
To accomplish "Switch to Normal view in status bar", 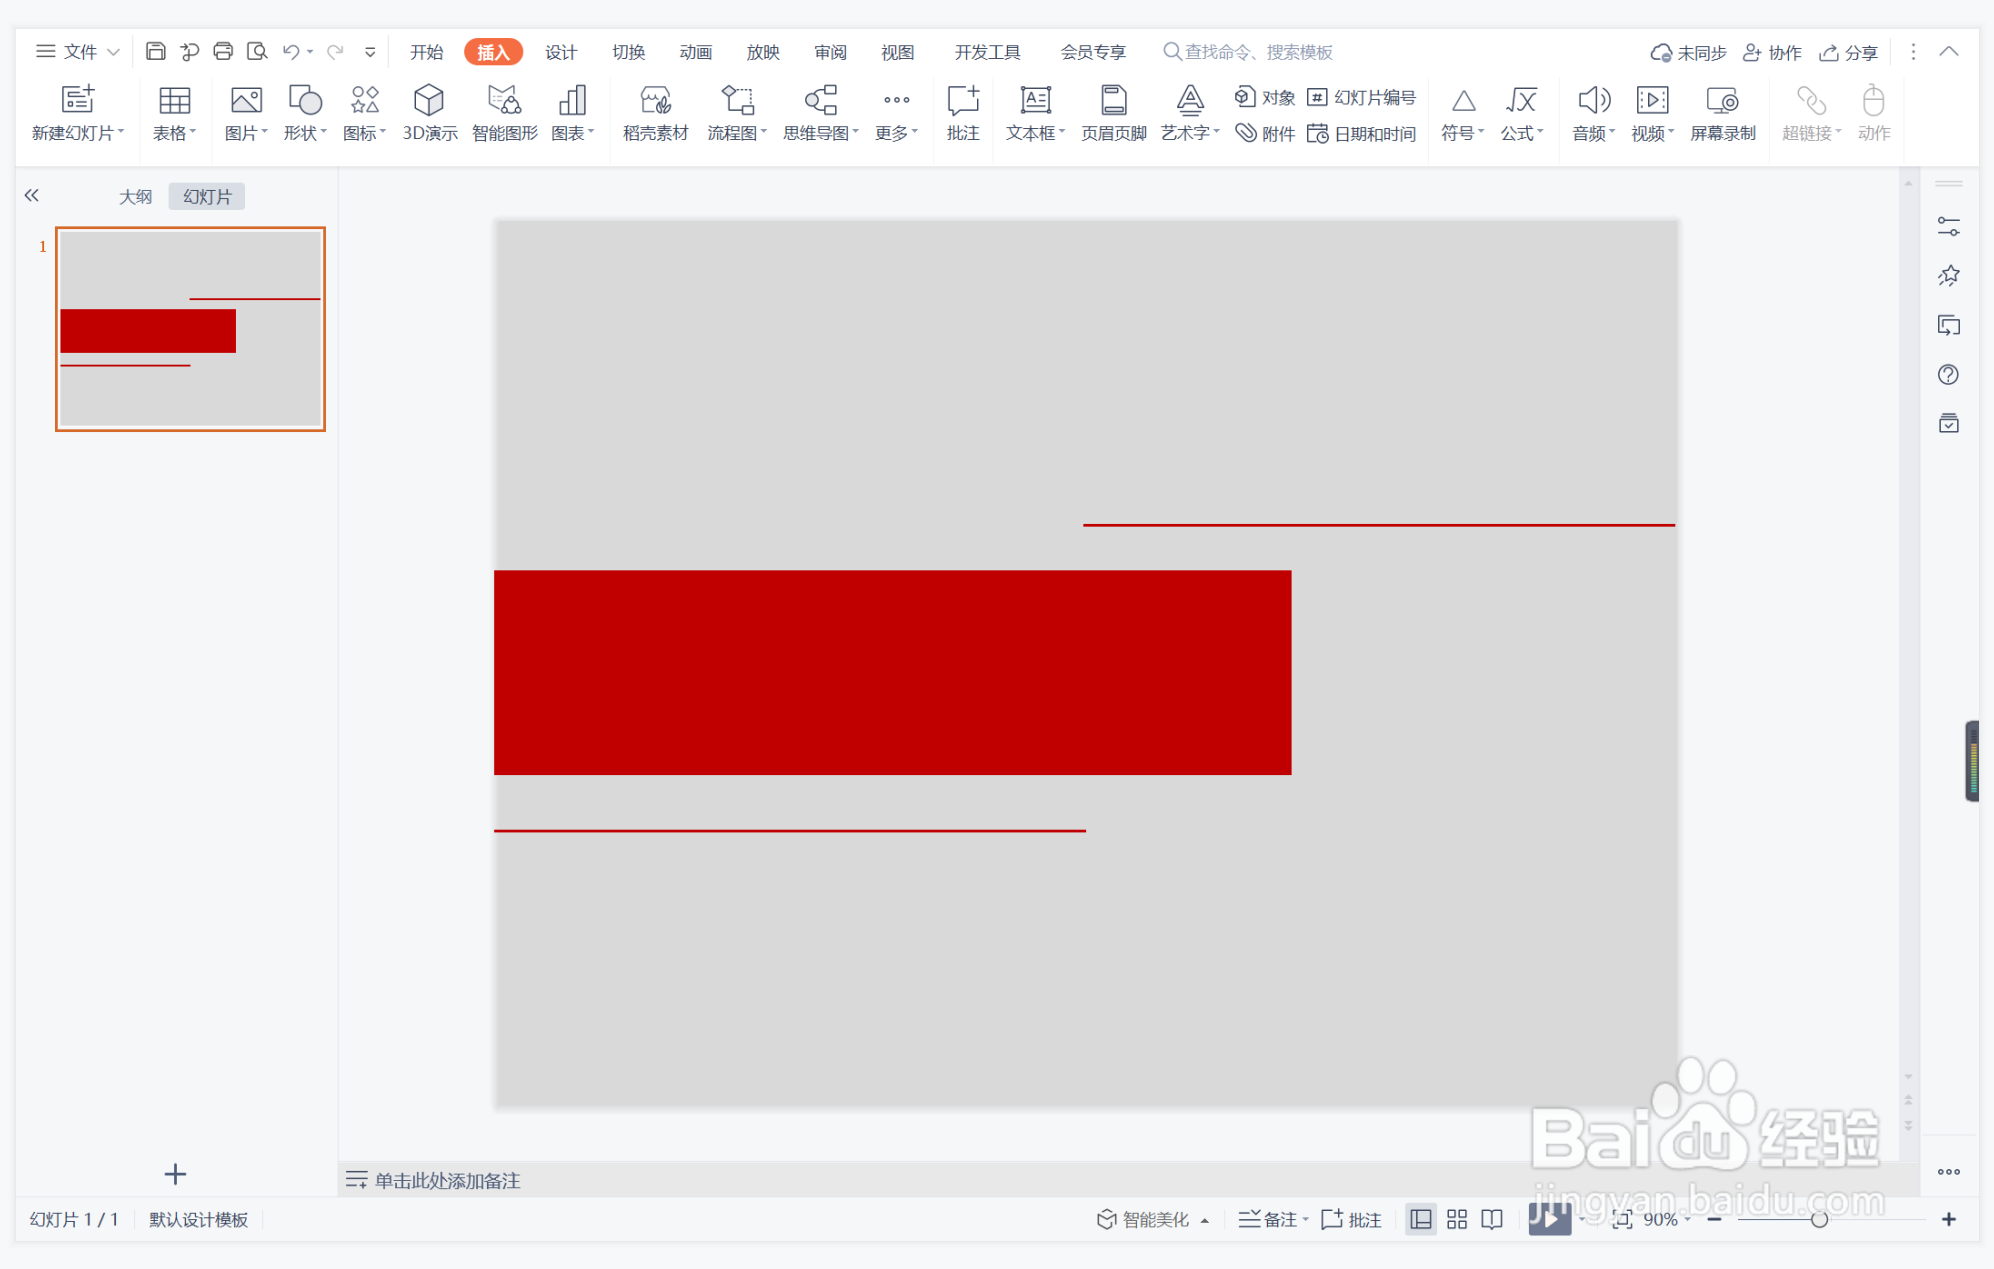I will pyautogui.click(x=1420, y=1219).
